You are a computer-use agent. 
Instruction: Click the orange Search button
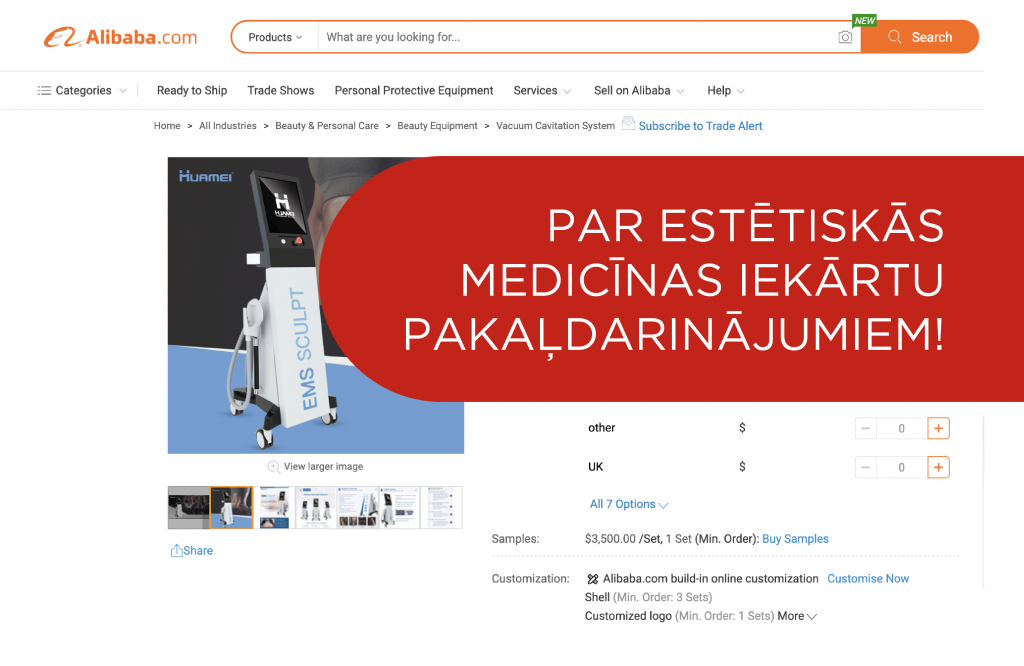pos(920,37)
